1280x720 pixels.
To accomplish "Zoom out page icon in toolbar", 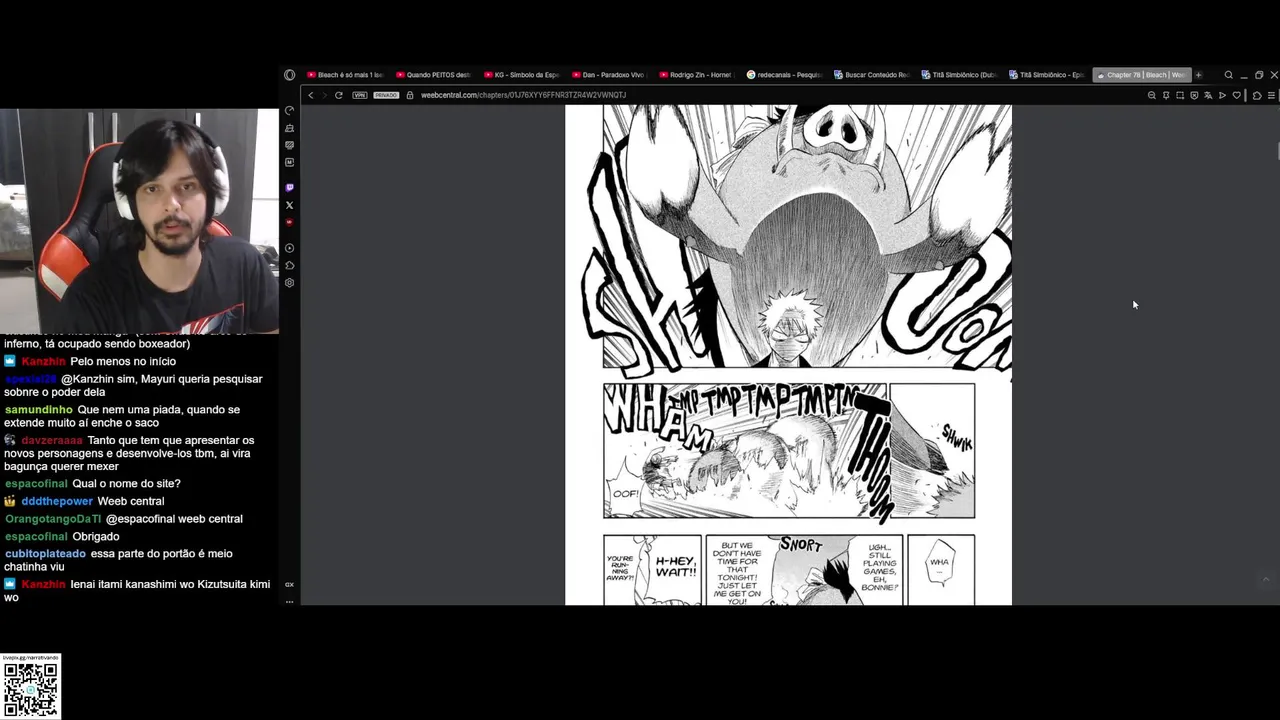I will (x=1152, y=95).
